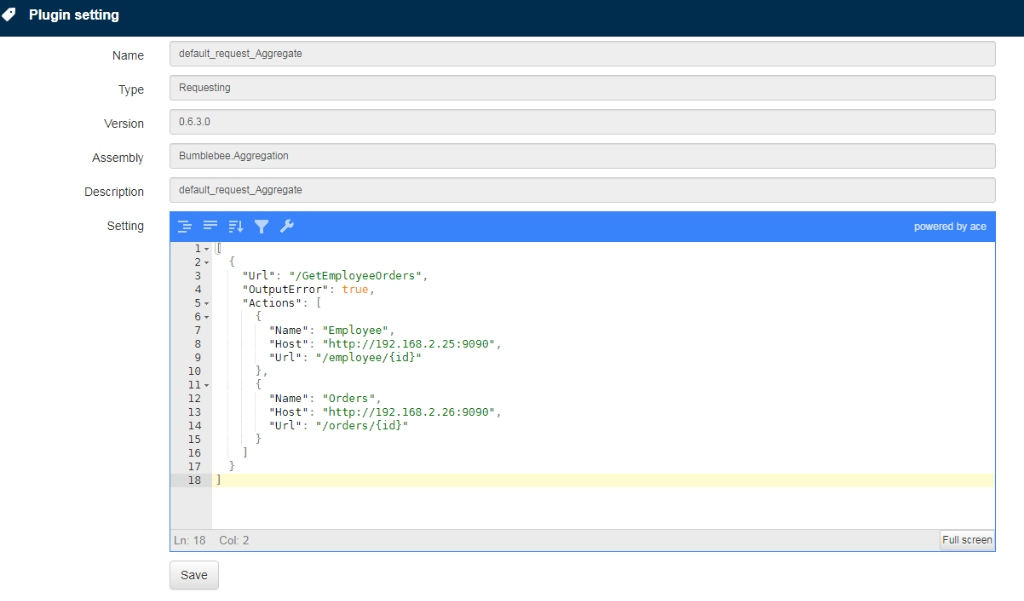Collapse the Actions array on line 5
1024x601 pixels.
(206, 303)
